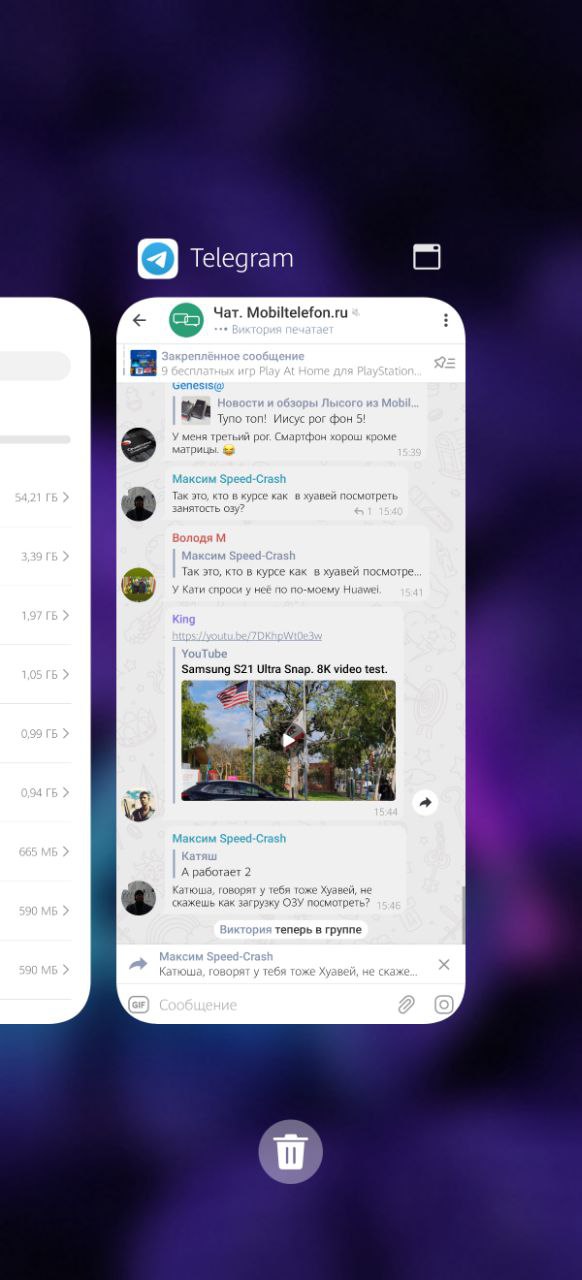Tap the Samsung S21 Ultra Snap video title
Screen dimensions: 582x1280
point(284,669)
